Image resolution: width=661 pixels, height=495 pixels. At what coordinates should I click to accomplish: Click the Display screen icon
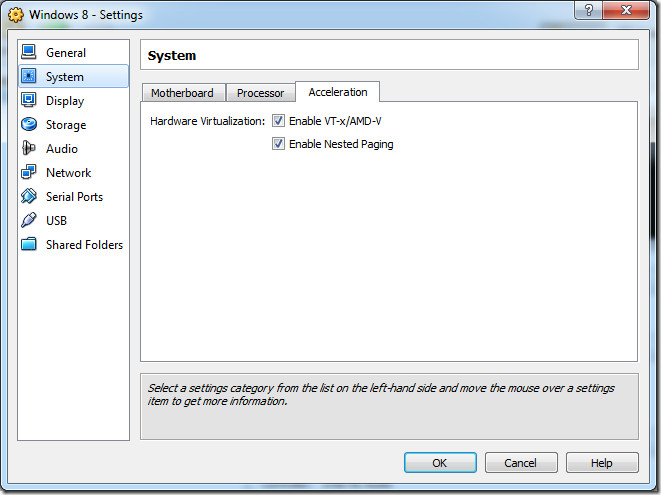[29, 100]
